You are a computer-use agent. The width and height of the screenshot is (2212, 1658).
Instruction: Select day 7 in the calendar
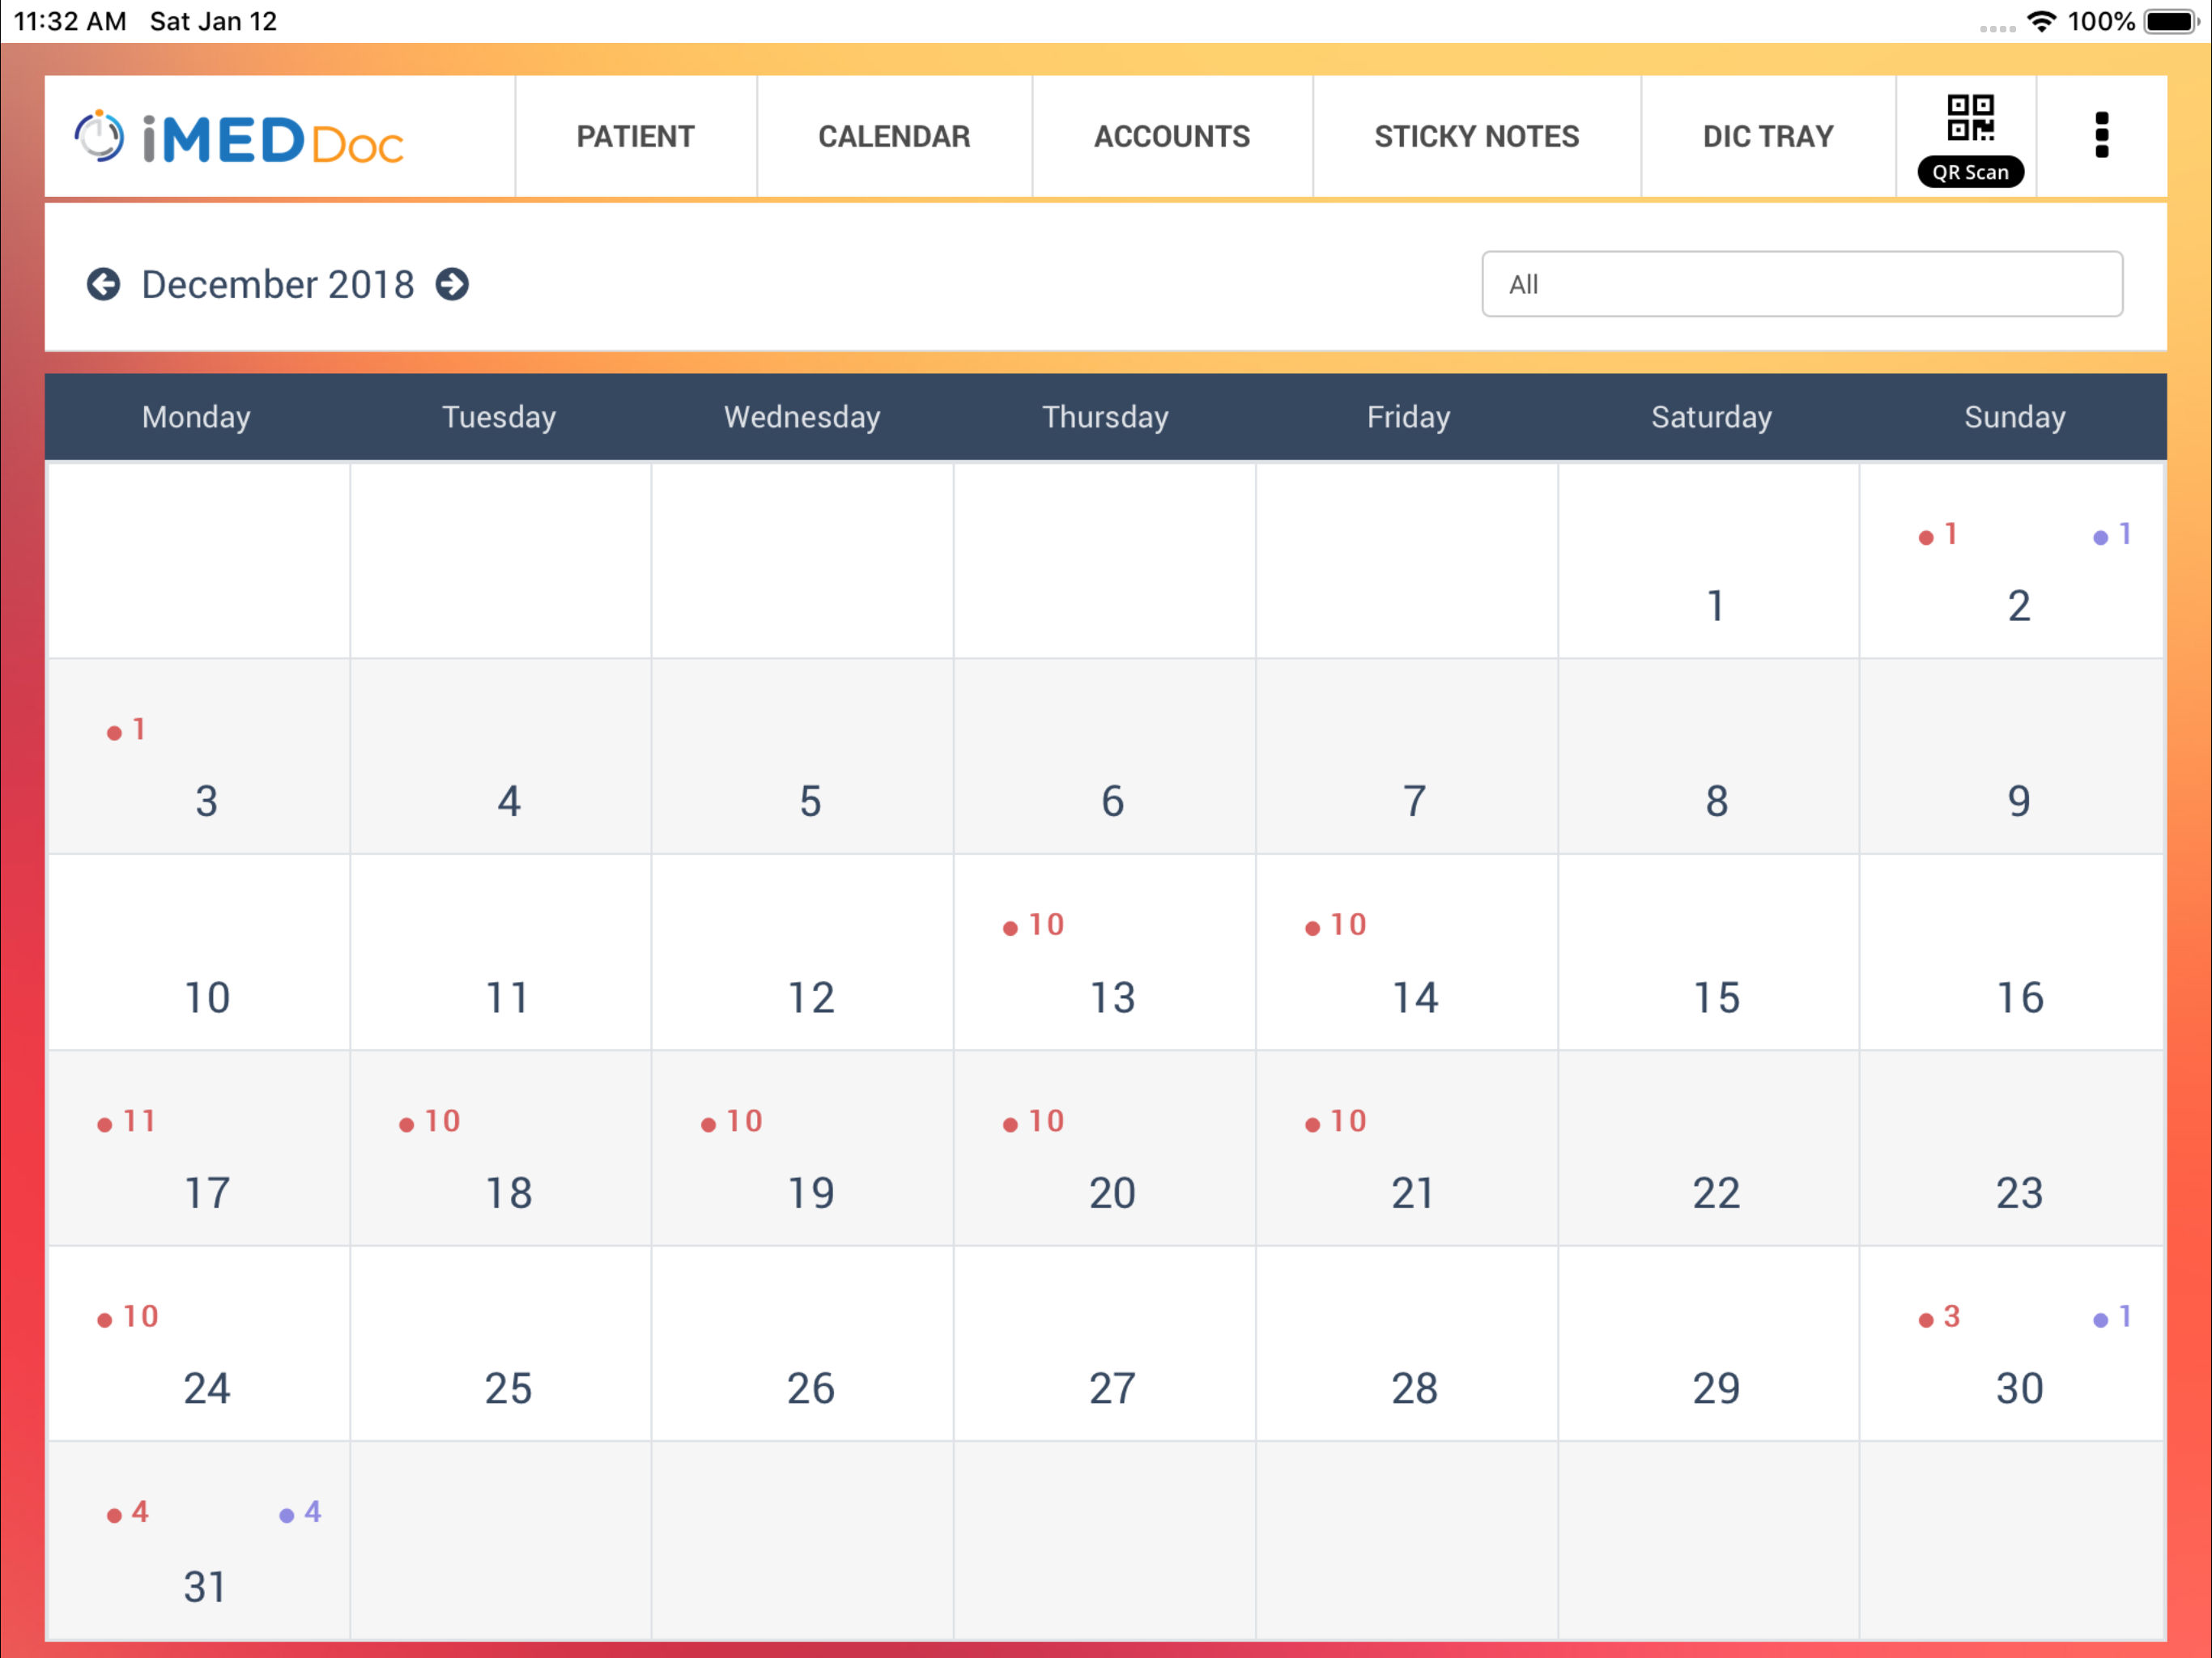click(1407, 756)
